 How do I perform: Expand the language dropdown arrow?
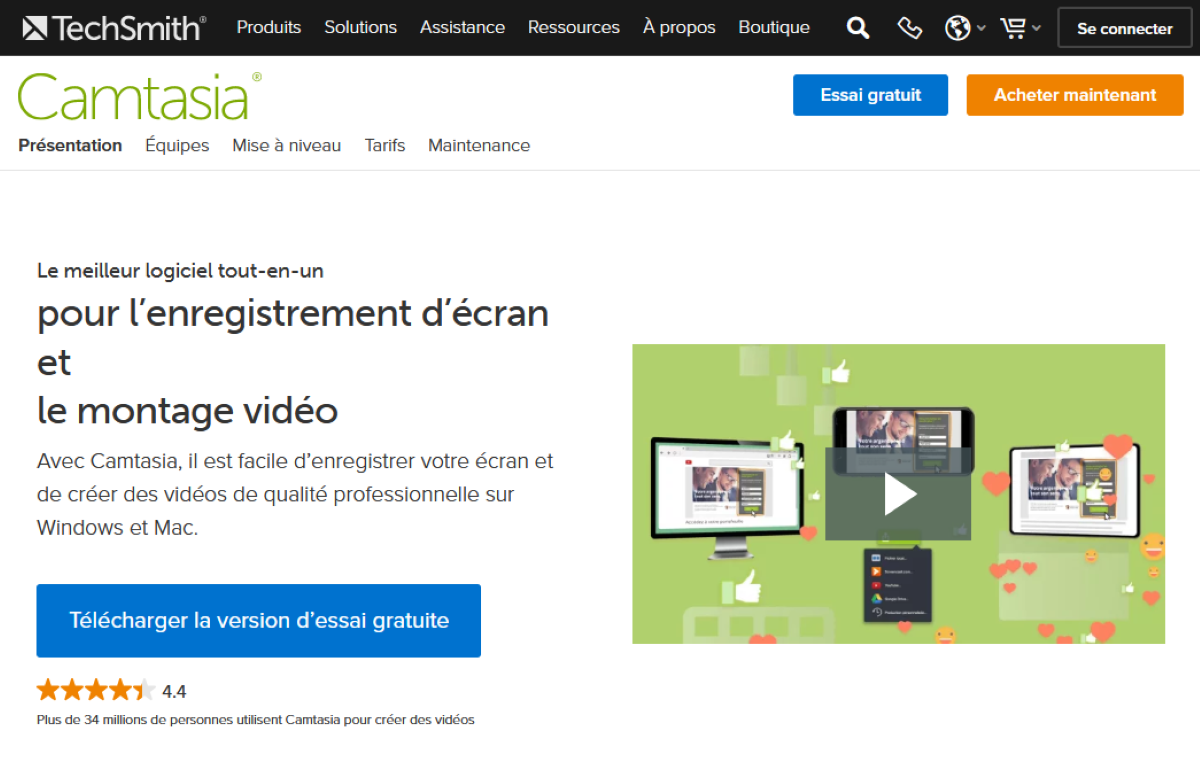pyautogui.click(x=981, y=29)
